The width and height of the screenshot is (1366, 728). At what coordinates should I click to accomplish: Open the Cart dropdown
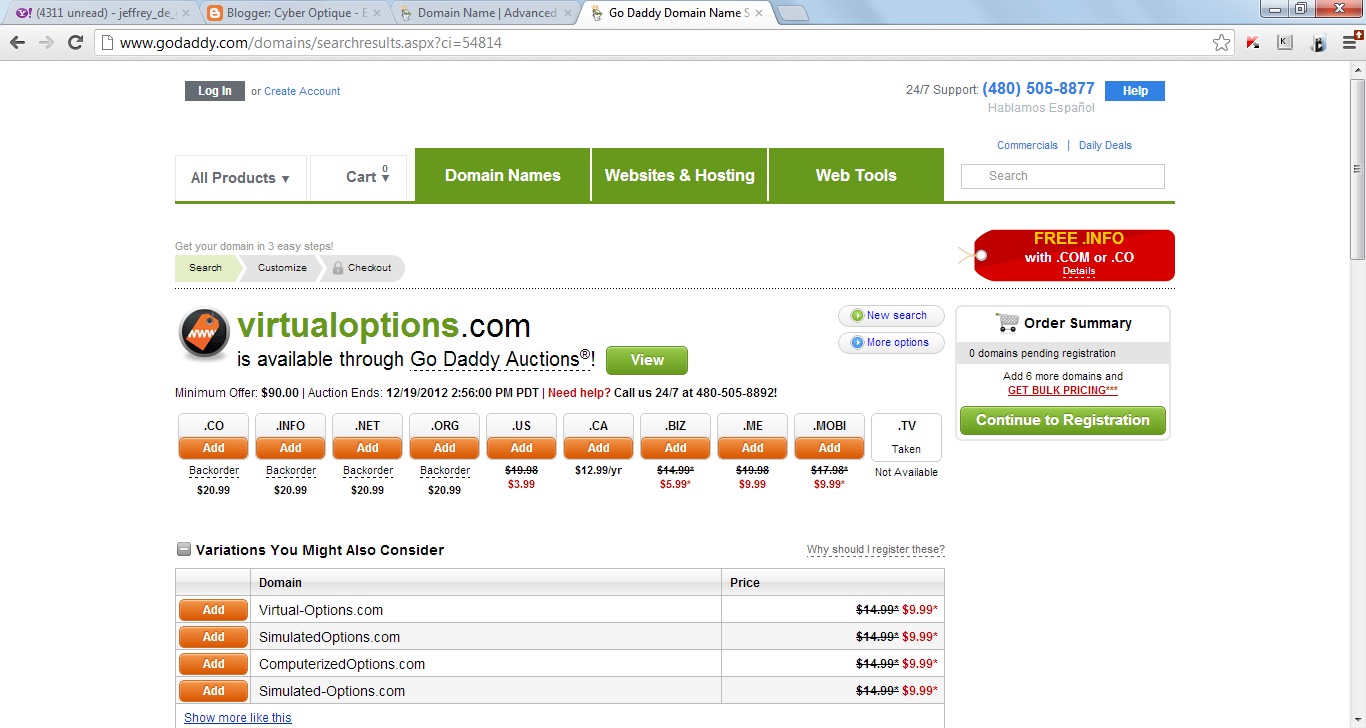click(361, 177)
